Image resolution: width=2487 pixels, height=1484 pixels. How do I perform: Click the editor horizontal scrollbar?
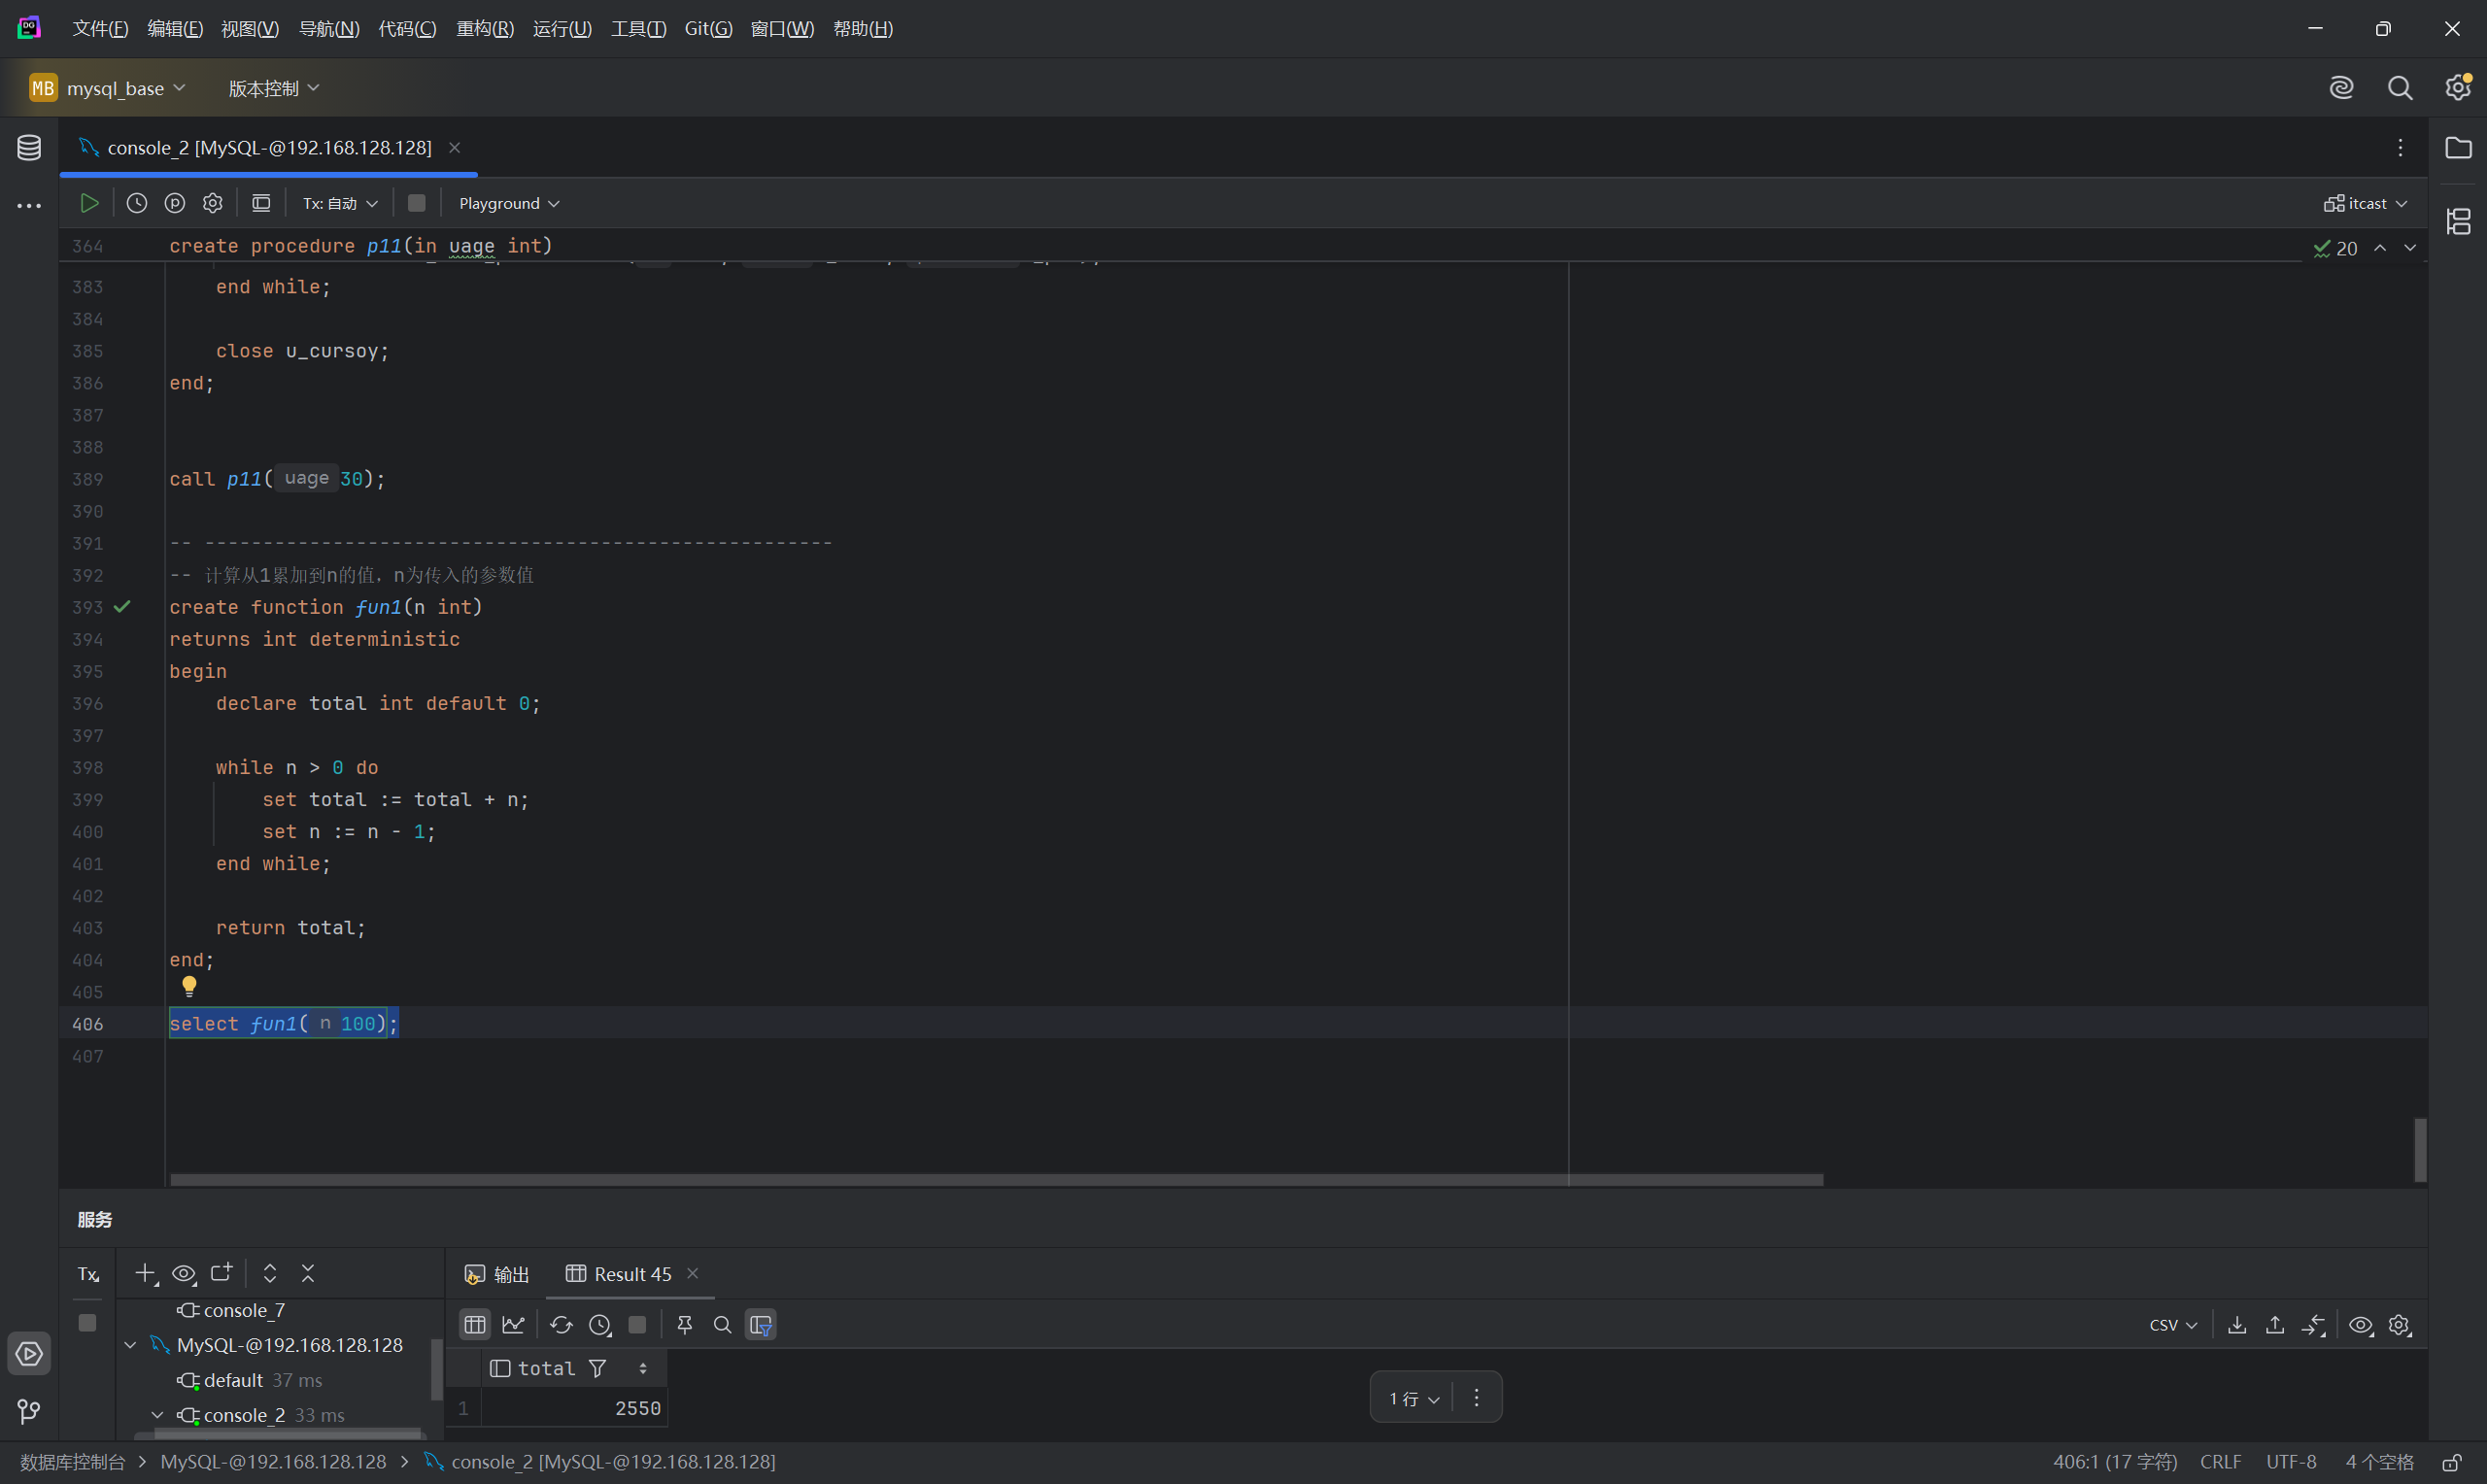tap(996, 1180)
